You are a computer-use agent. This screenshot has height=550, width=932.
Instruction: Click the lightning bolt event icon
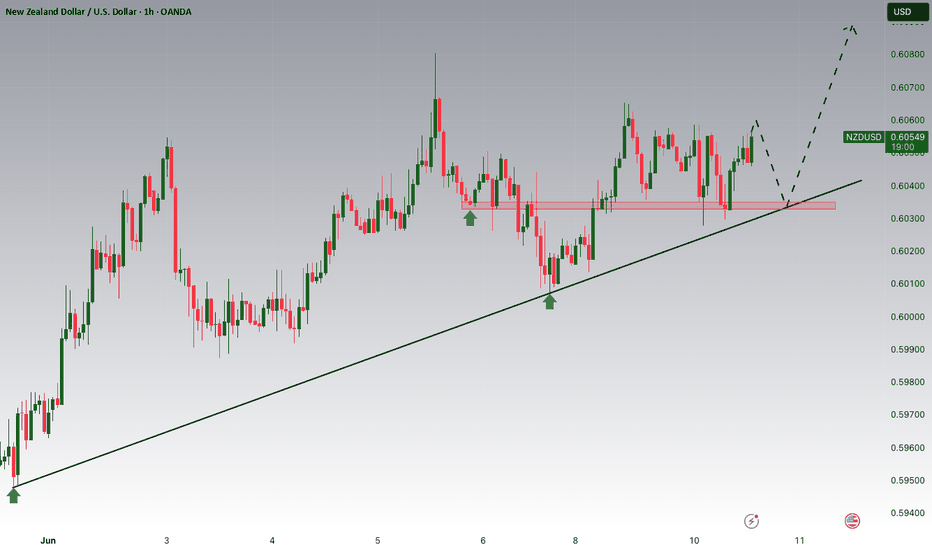(751, 521)
